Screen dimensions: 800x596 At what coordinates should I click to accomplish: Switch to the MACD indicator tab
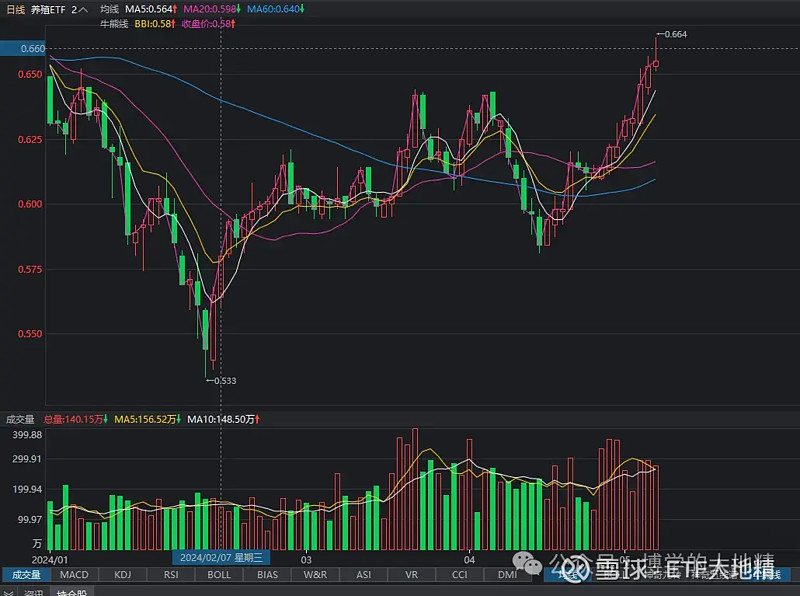74,574
